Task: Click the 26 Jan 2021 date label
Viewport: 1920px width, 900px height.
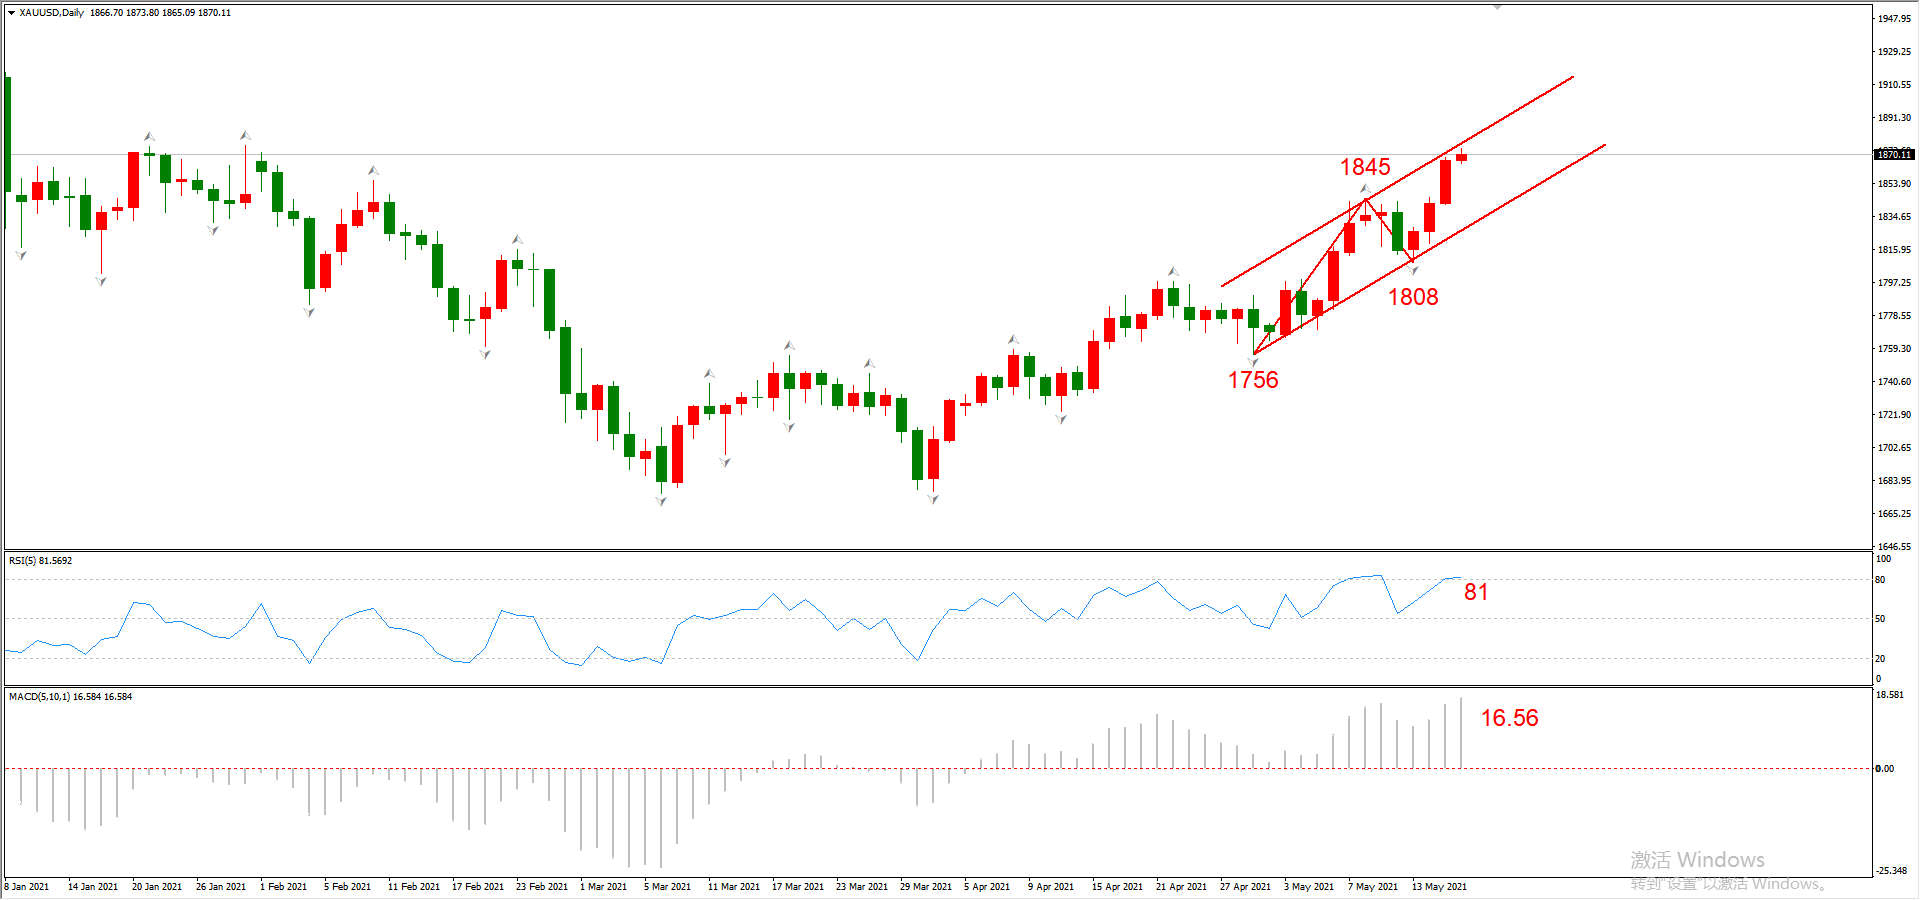Action: 221,887
